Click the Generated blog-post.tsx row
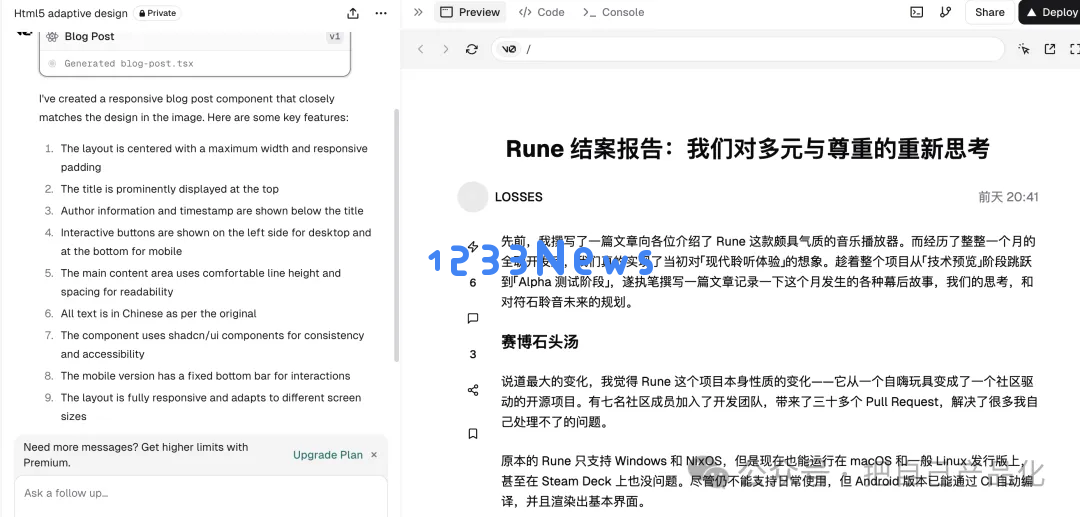Image resolution: width=1080 pixels, height=517 pixels. pyautogui.click(x=195, y=63)
